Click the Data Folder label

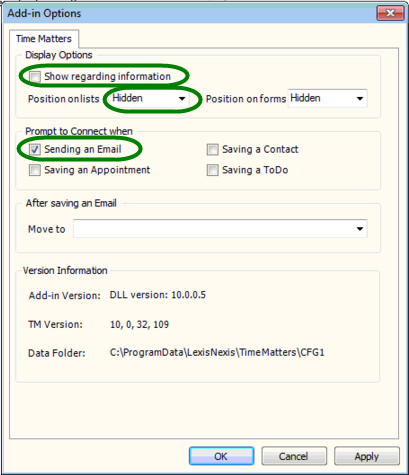click(x=57, y=353)
